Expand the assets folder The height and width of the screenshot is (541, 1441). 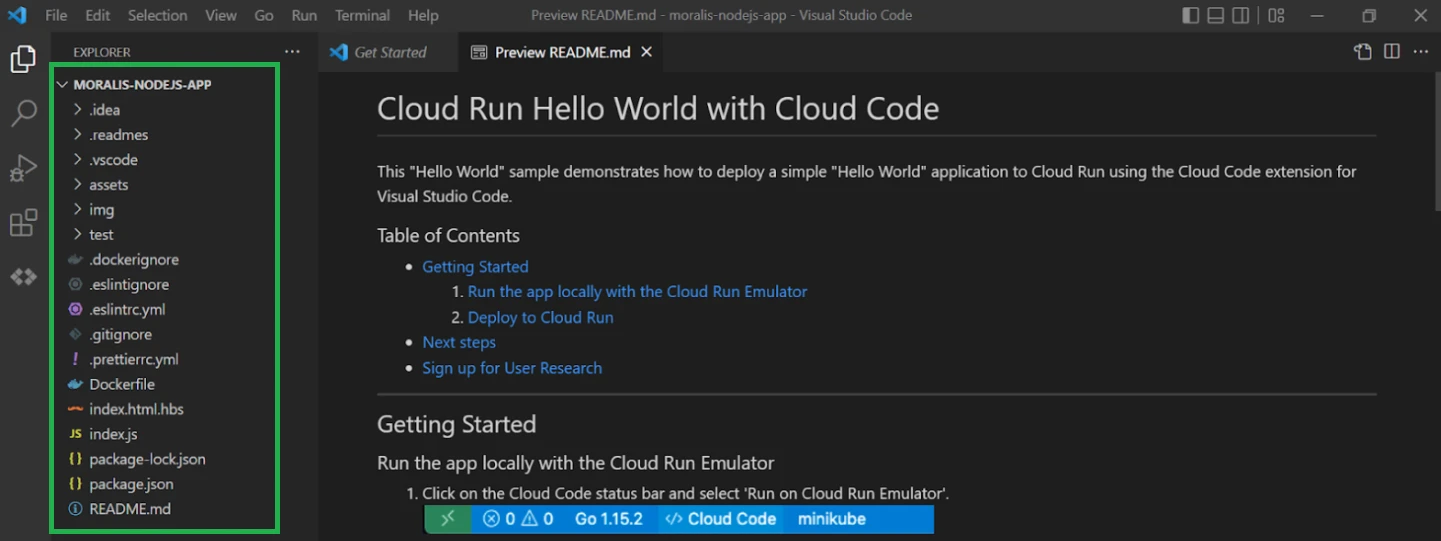(108, 185)
